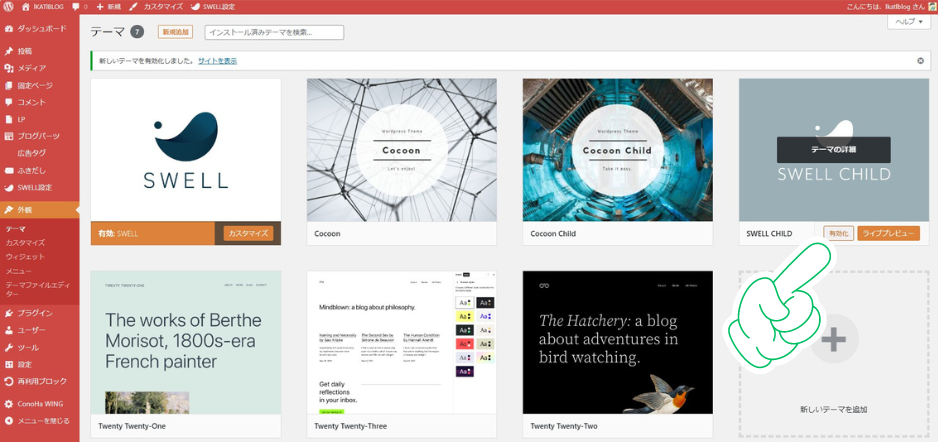Open the LP sidebar menu
938x442 pixels.
[39, 119]
